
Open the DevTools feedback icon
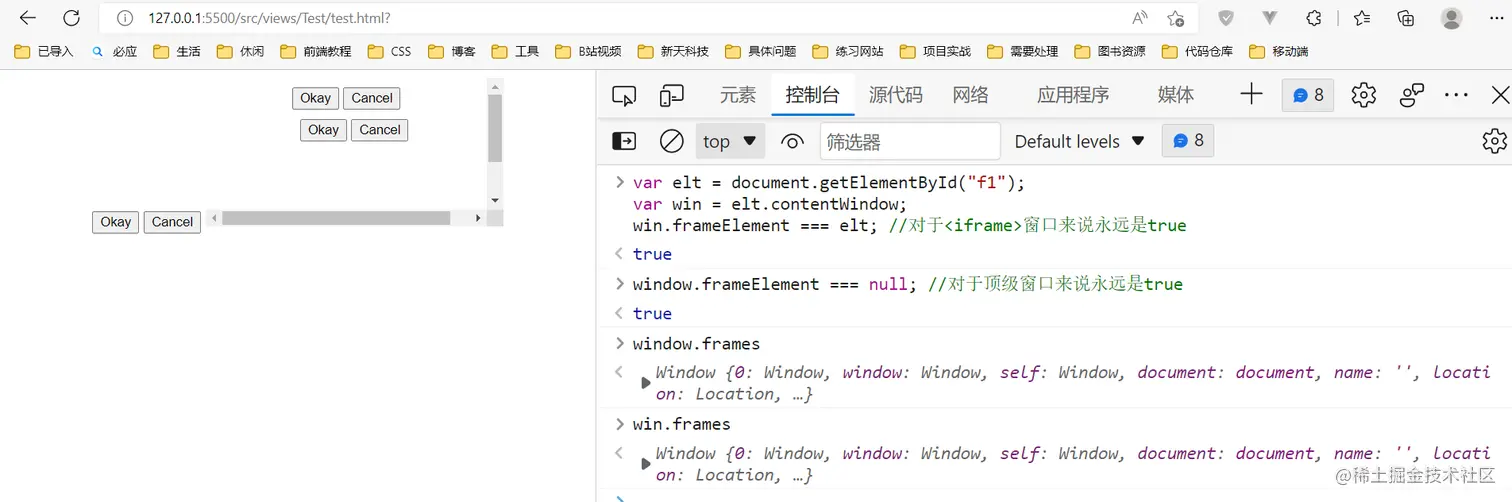[1412, 95]
